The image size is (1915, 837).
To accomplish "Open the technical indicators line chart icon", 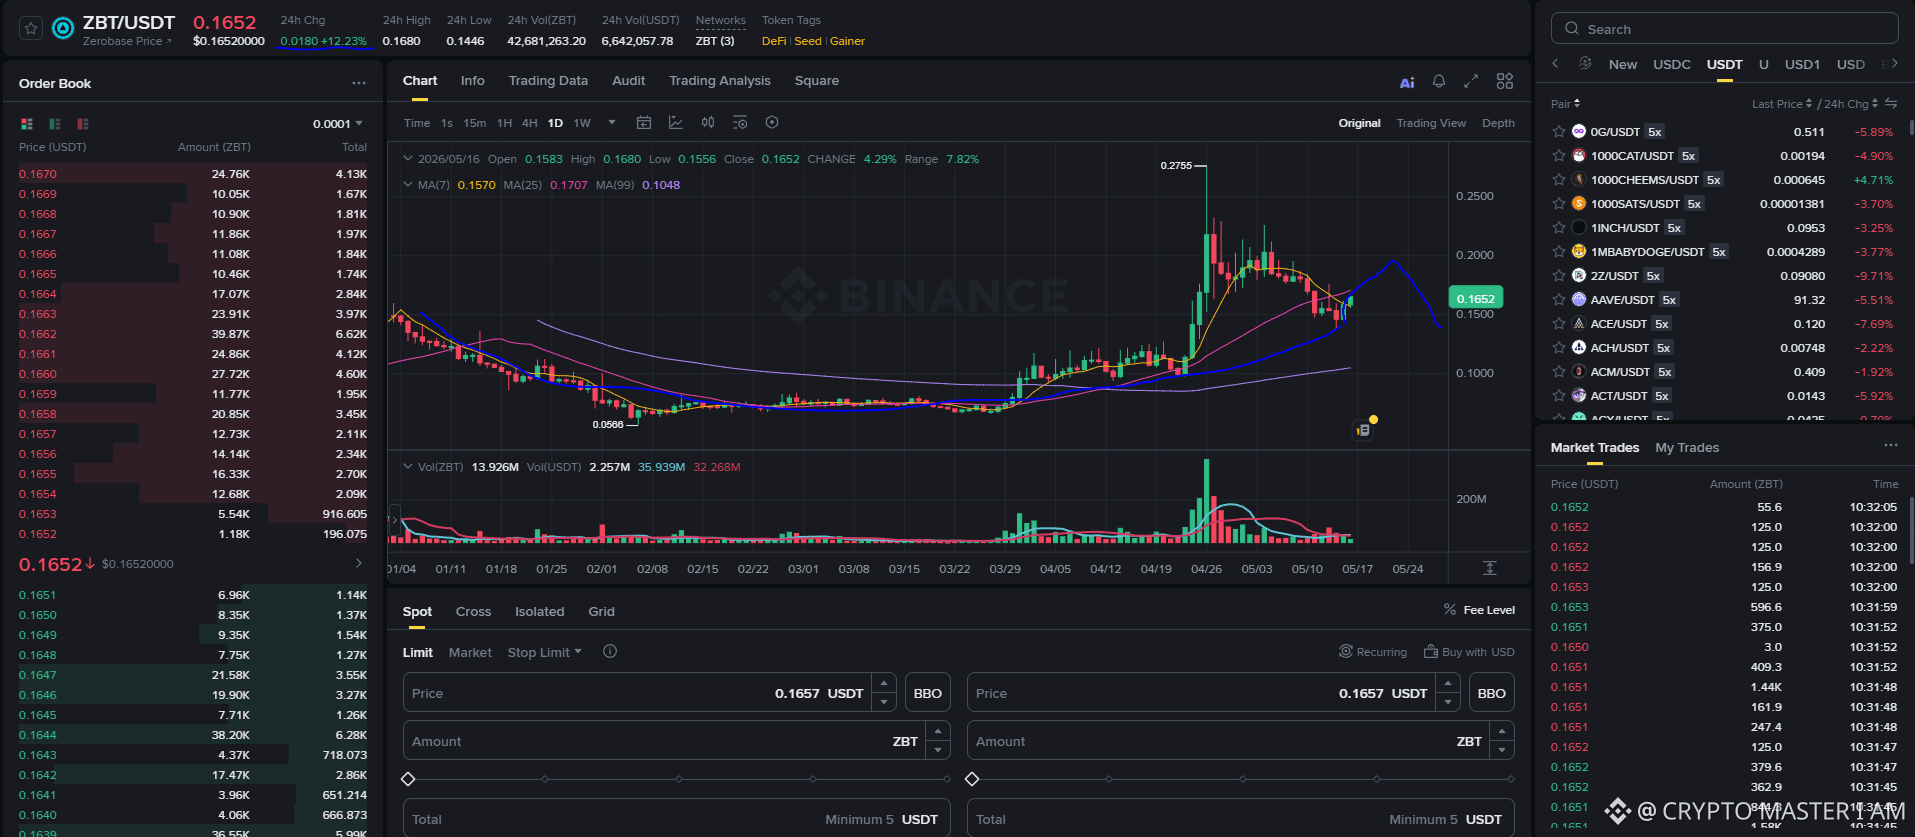I will point(676,122).
